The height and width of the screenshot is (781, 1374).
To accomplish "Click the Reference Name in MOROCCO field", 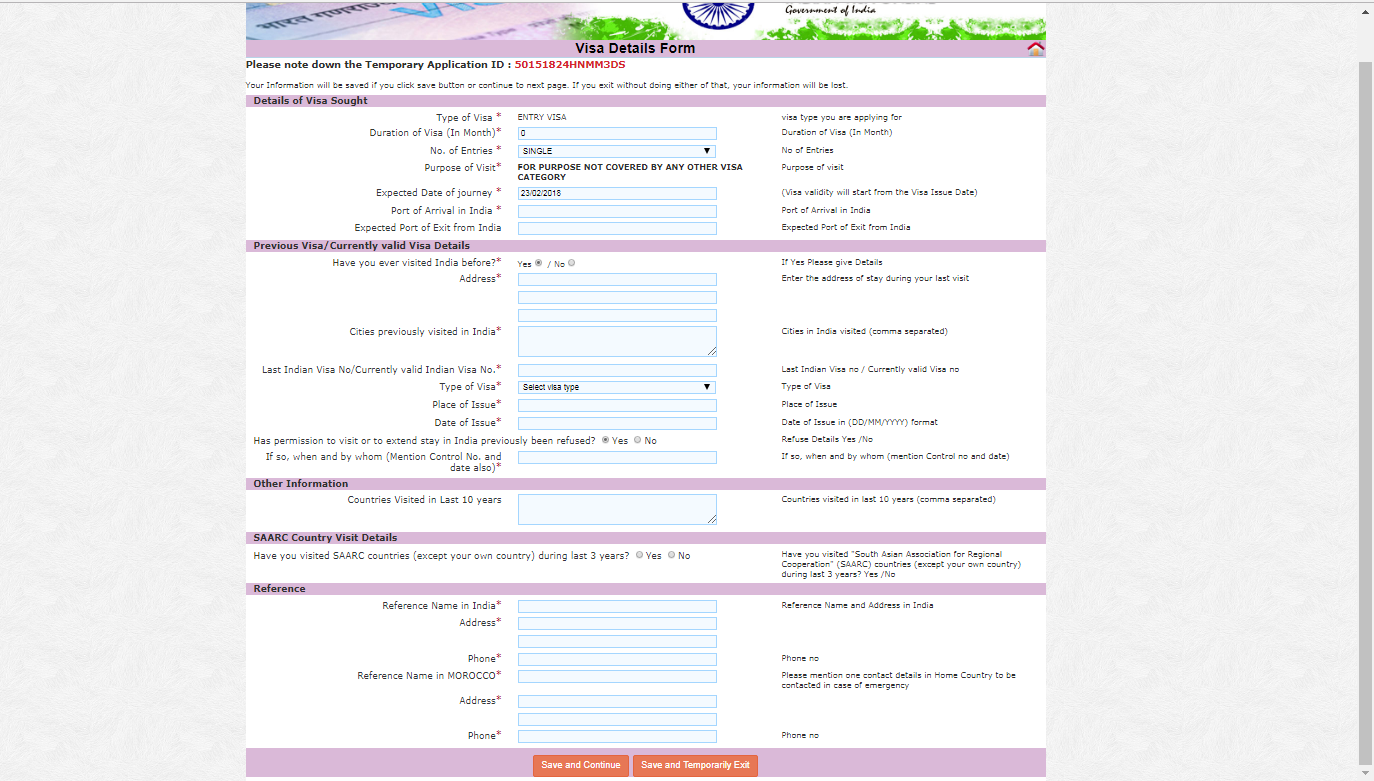I will pos(616,676).
